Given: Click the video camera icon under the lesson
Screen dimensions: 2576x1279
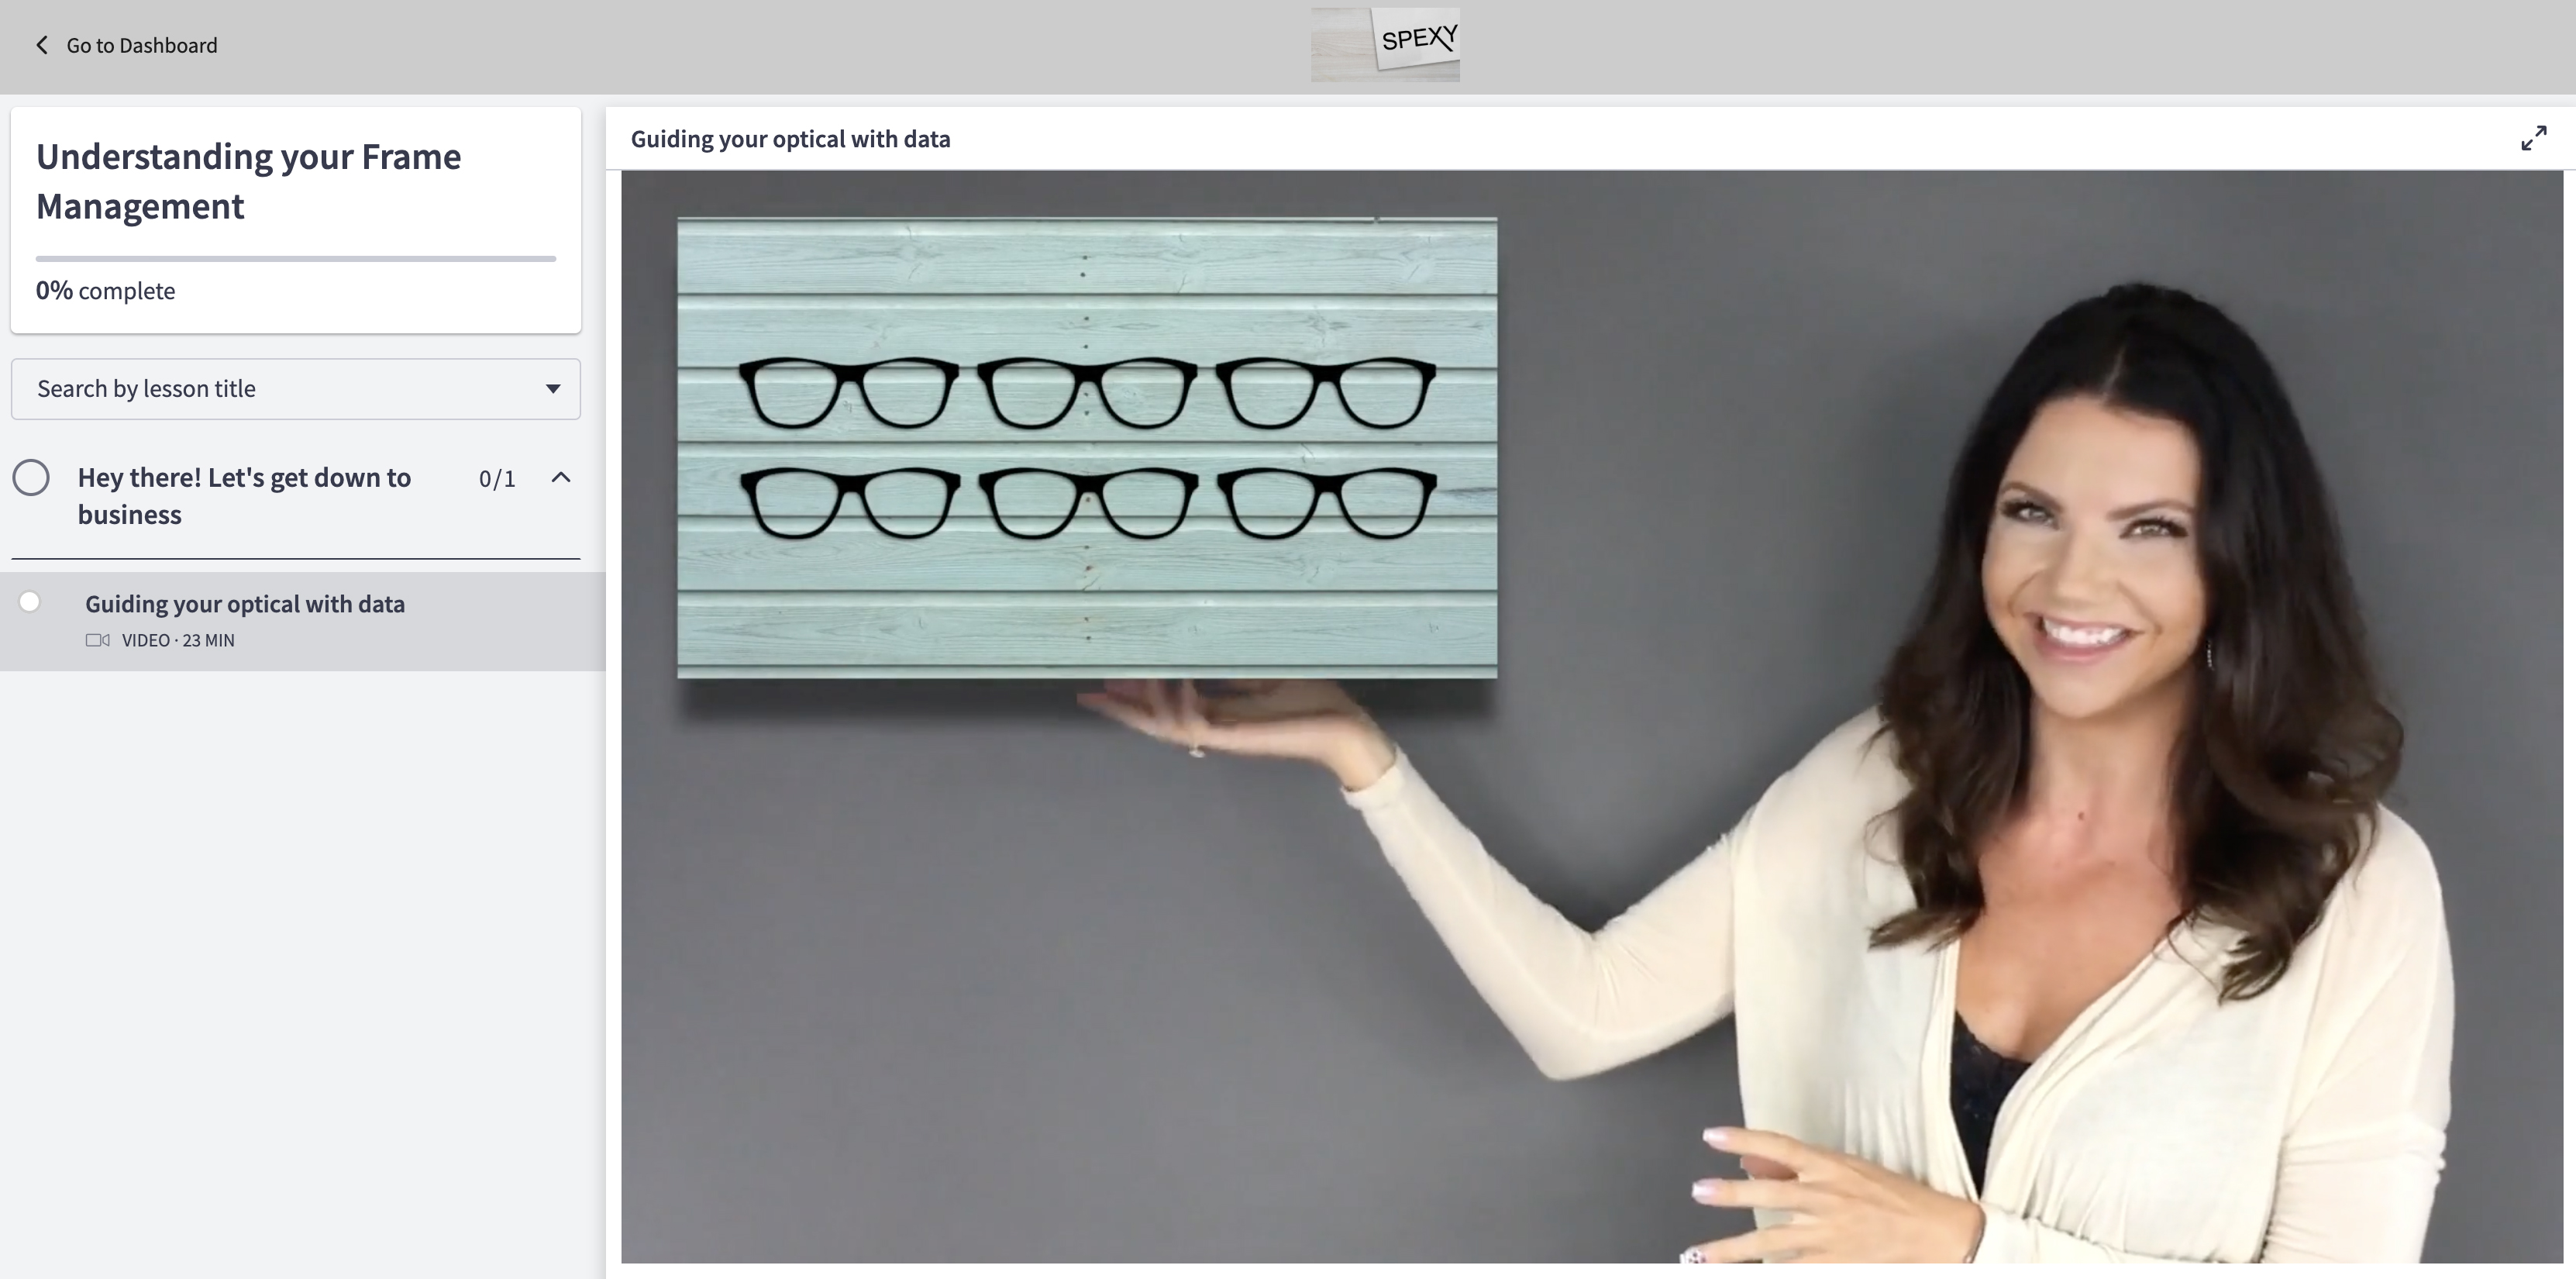Looking at the screenshot, I should [x=97, y=640].
